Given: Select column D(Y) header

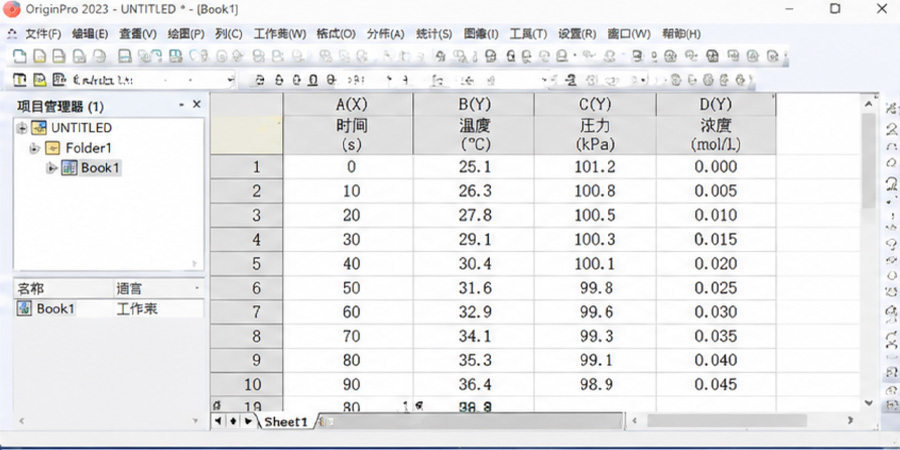Looking at the screenshot, I should (716, 104).
